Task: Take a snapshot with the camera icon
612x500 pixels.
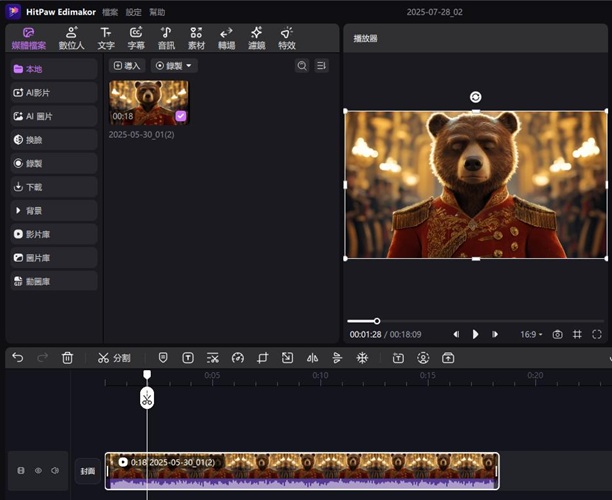Action: point(557,334)
